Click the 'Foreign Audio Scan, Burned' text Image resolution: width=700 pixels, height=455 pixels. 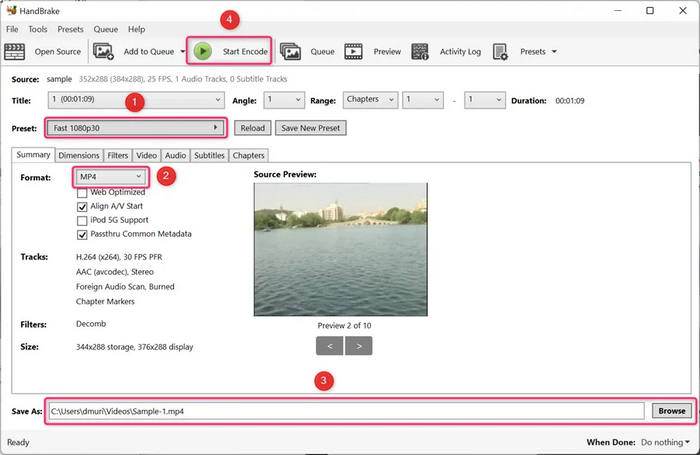125,287
